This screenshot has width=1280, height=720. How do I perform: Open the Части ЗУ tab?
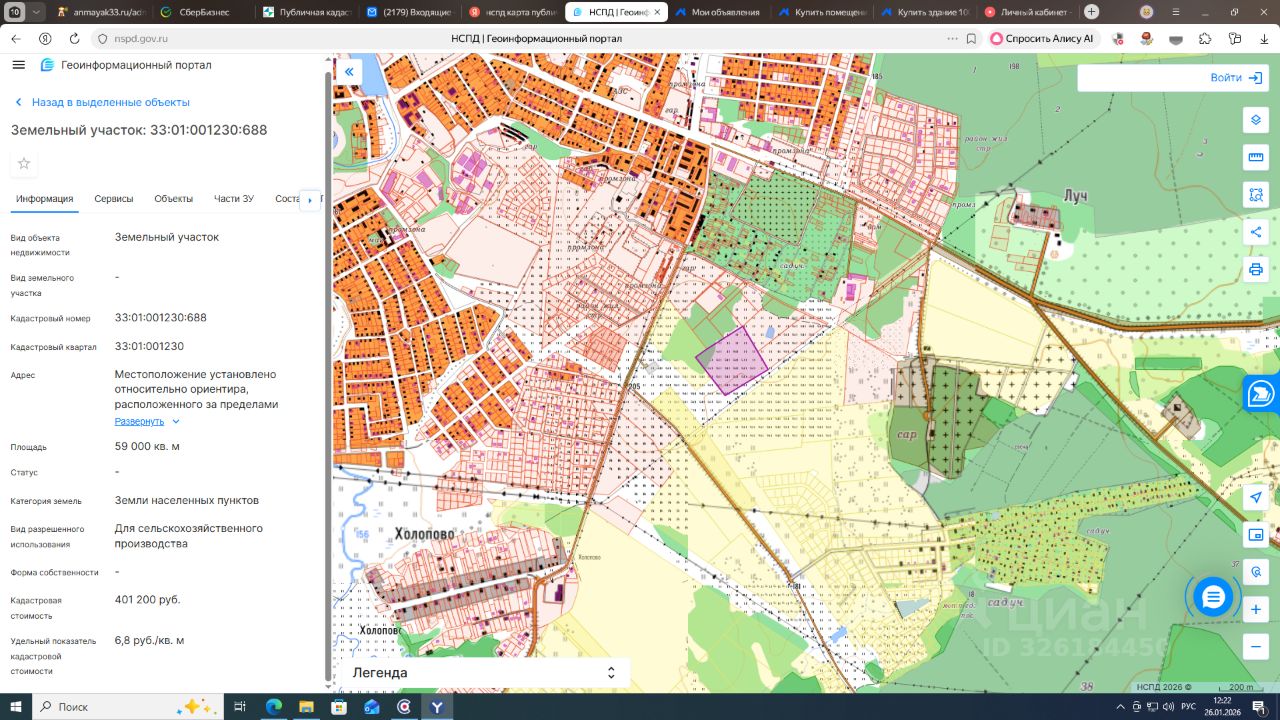pos(234,199)
